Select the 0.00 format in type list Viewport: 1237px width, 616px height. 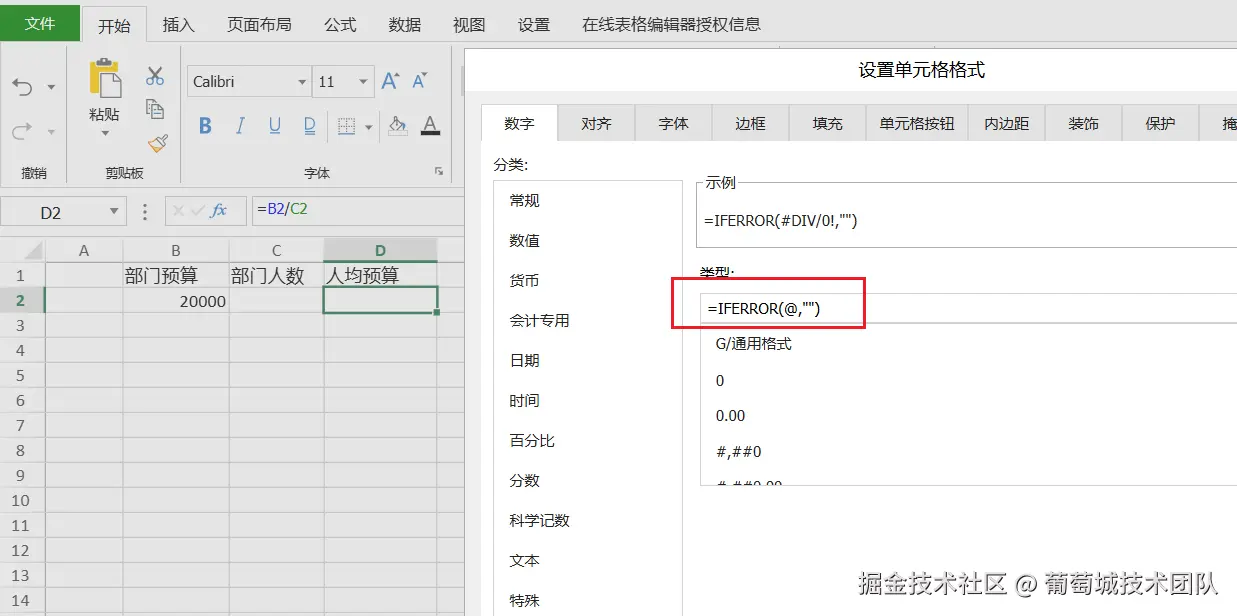[x=968, y=416]
